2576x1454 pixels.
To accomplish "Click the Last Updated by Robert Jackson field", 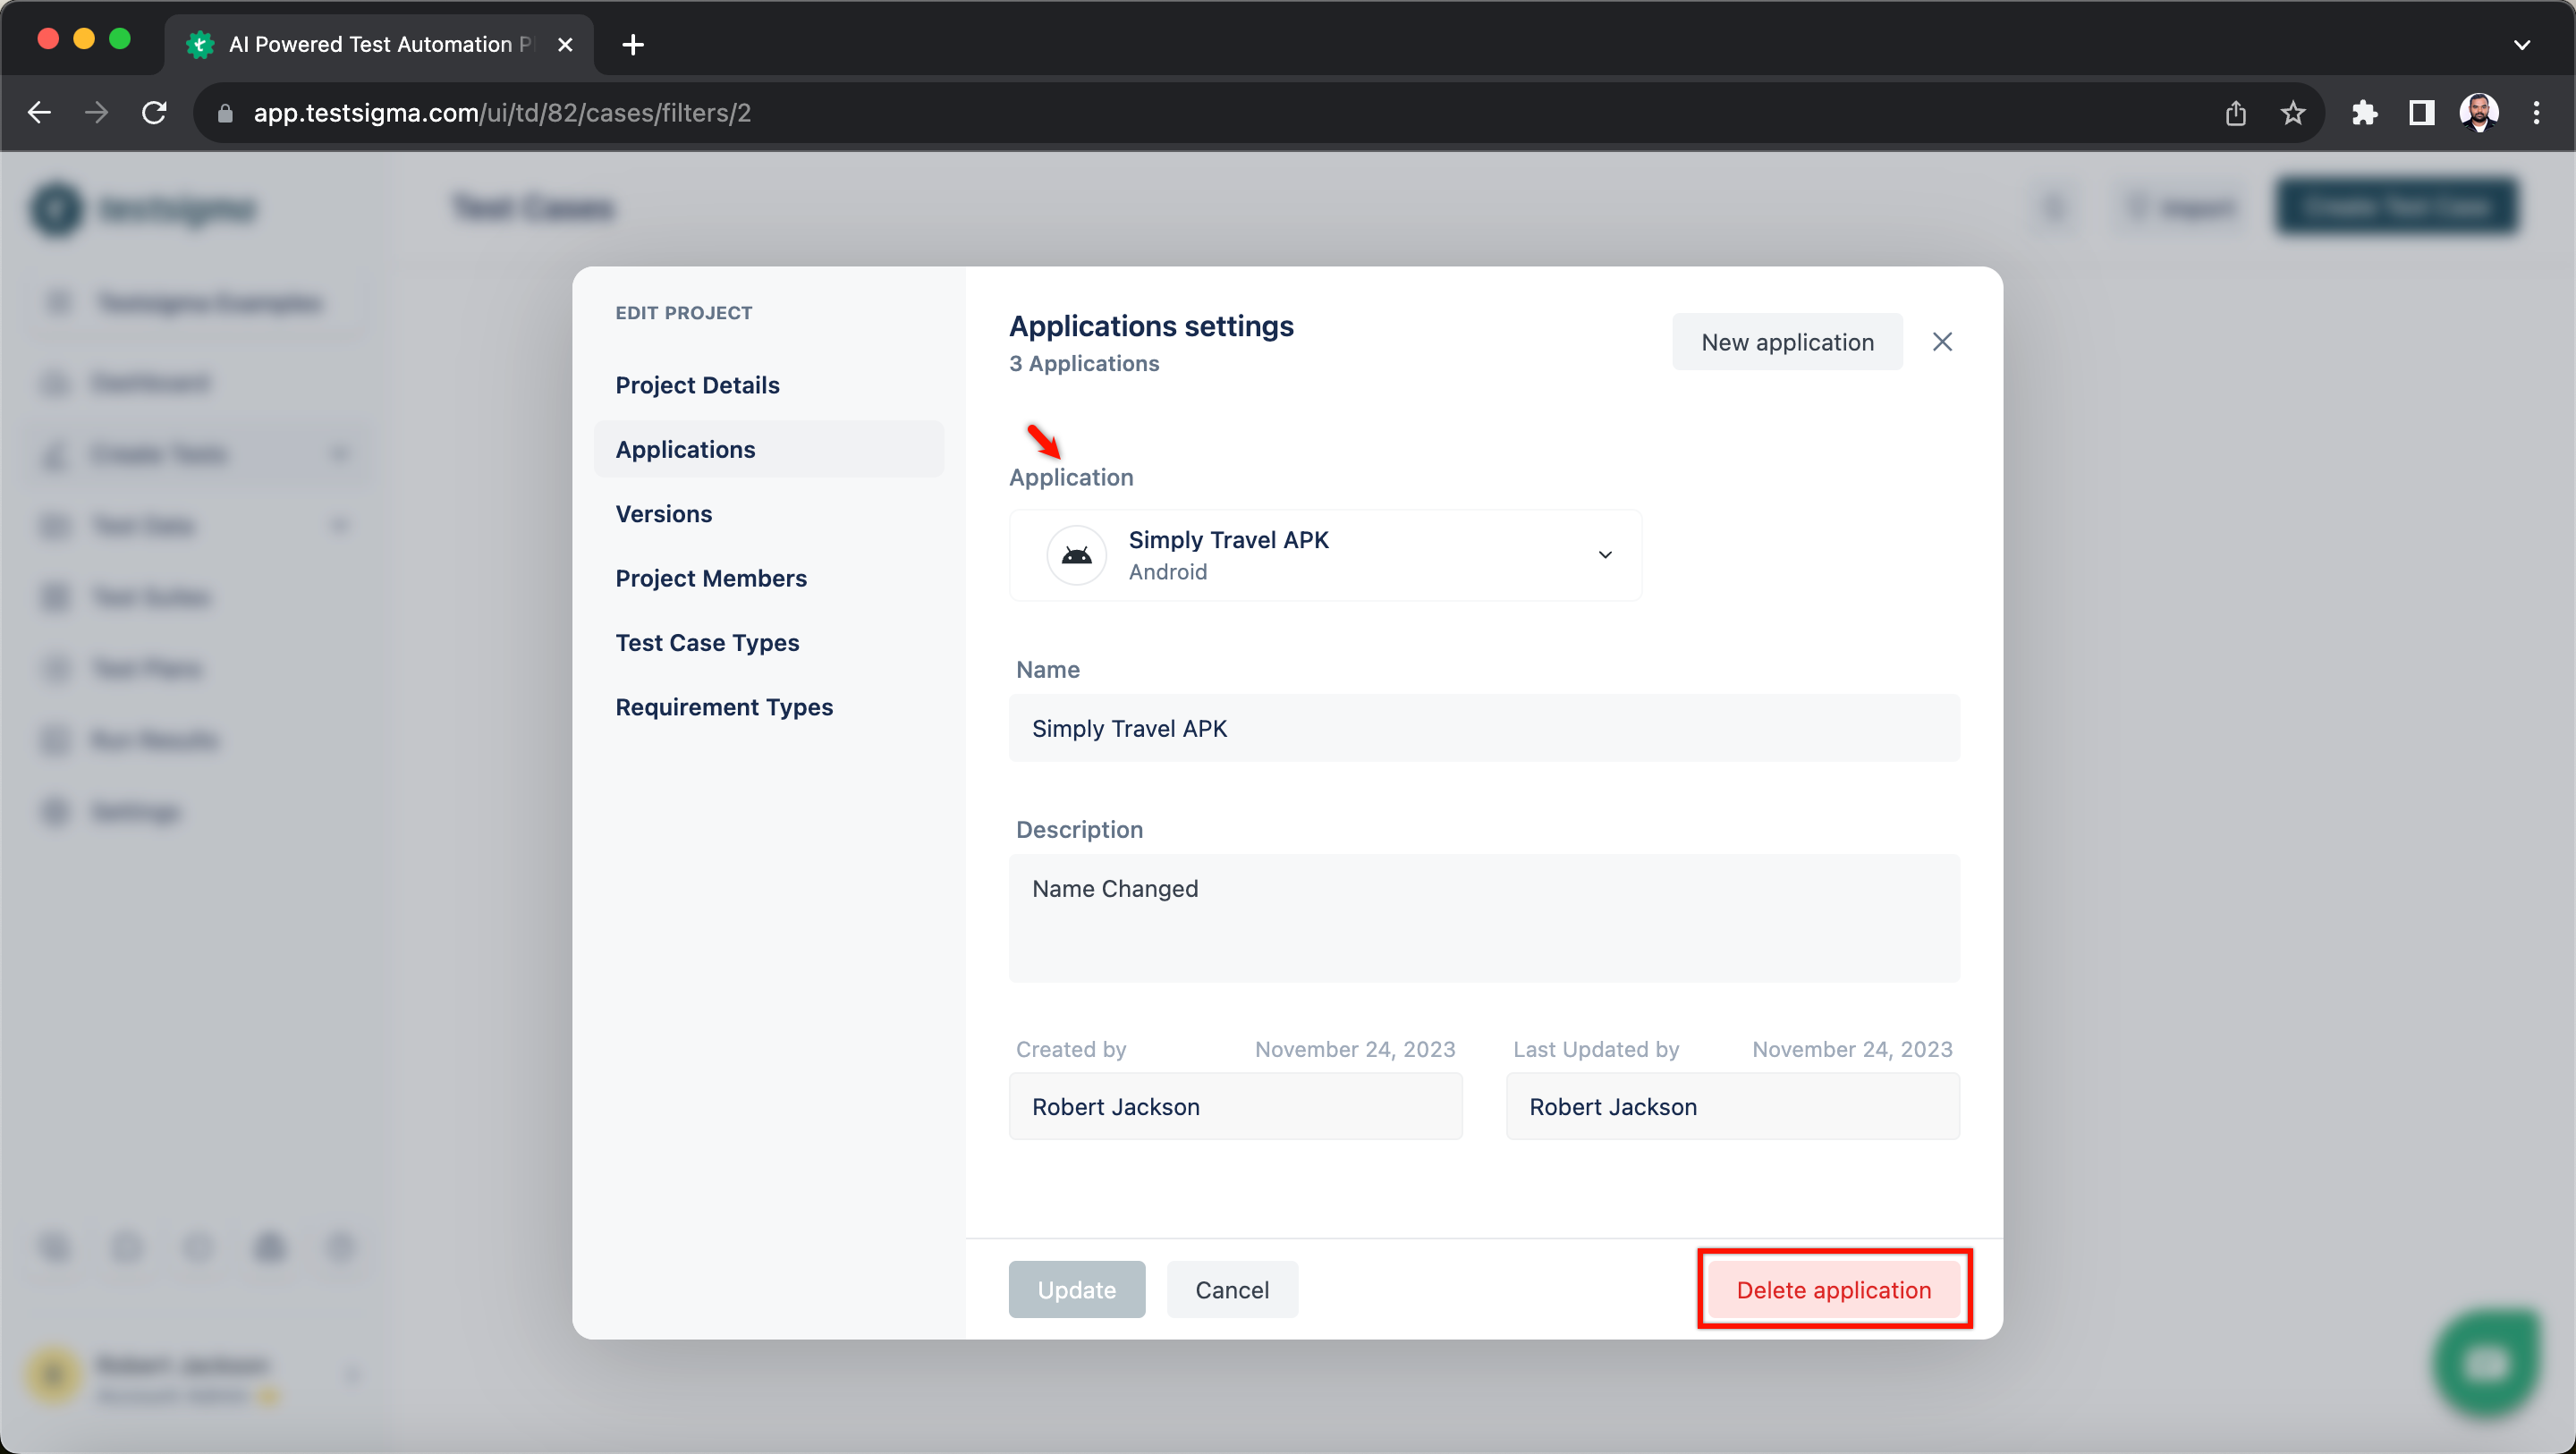I will tap(1732, 1106).
